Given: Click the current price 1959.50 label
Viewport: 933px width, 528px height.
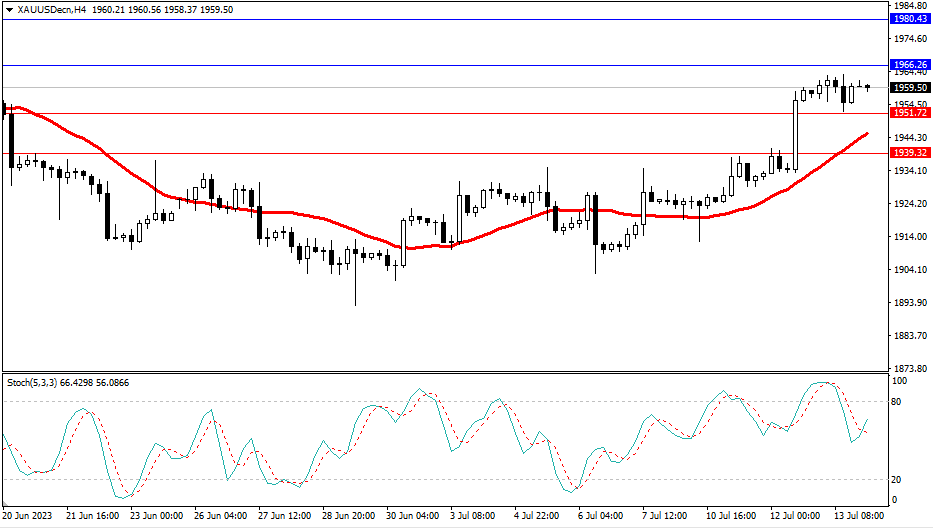Looking at the screenshot, I should coord(910,87).
